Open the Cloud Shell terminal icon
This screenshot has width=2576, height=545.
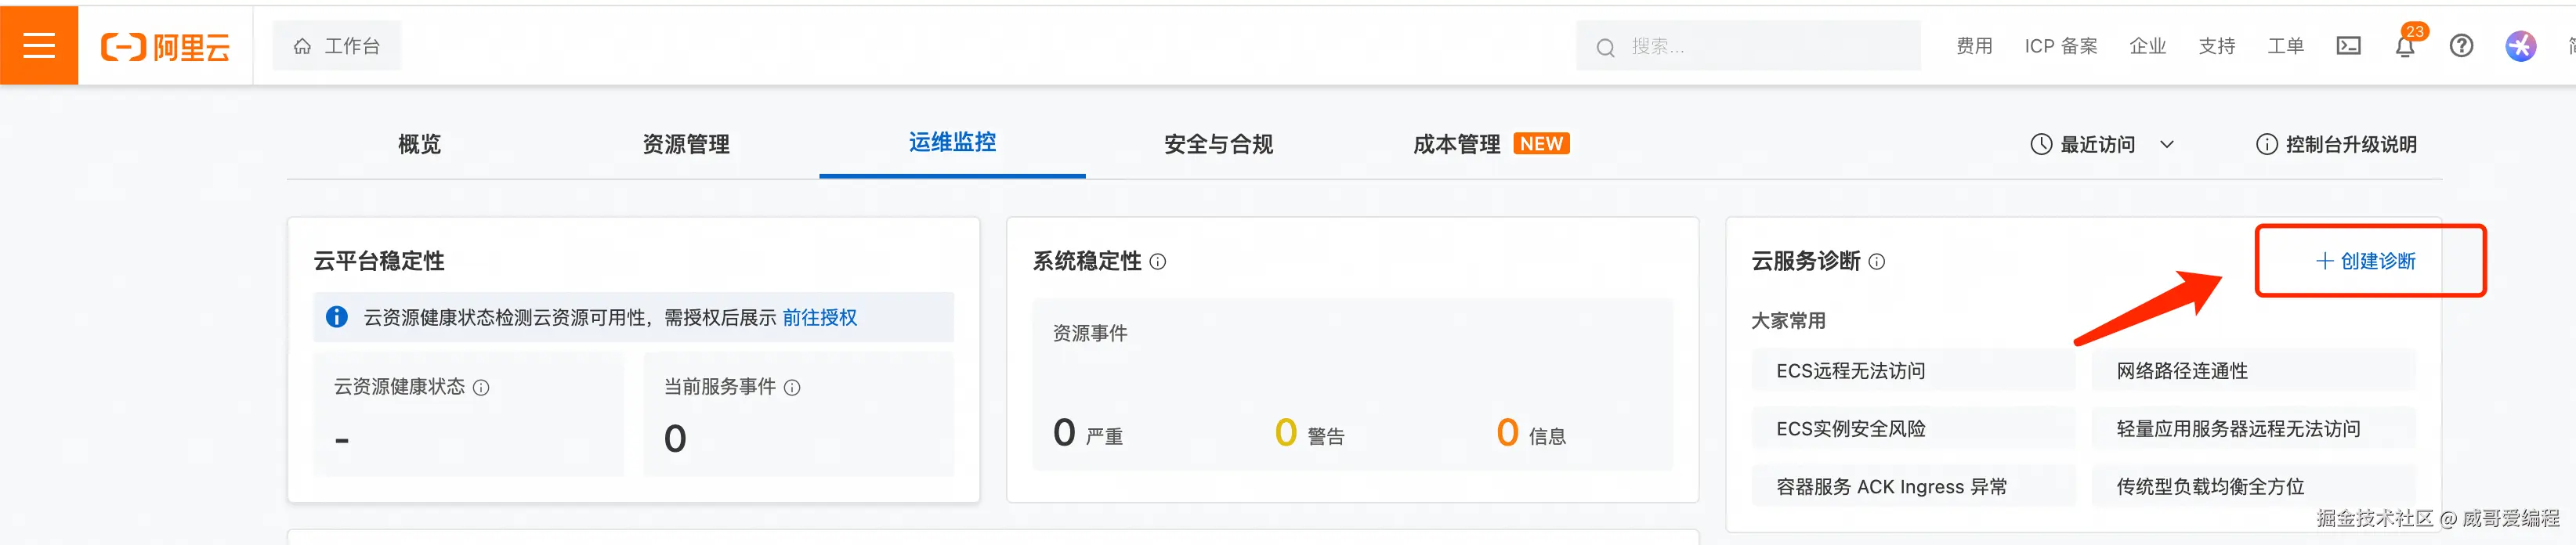click(2348, 46)
